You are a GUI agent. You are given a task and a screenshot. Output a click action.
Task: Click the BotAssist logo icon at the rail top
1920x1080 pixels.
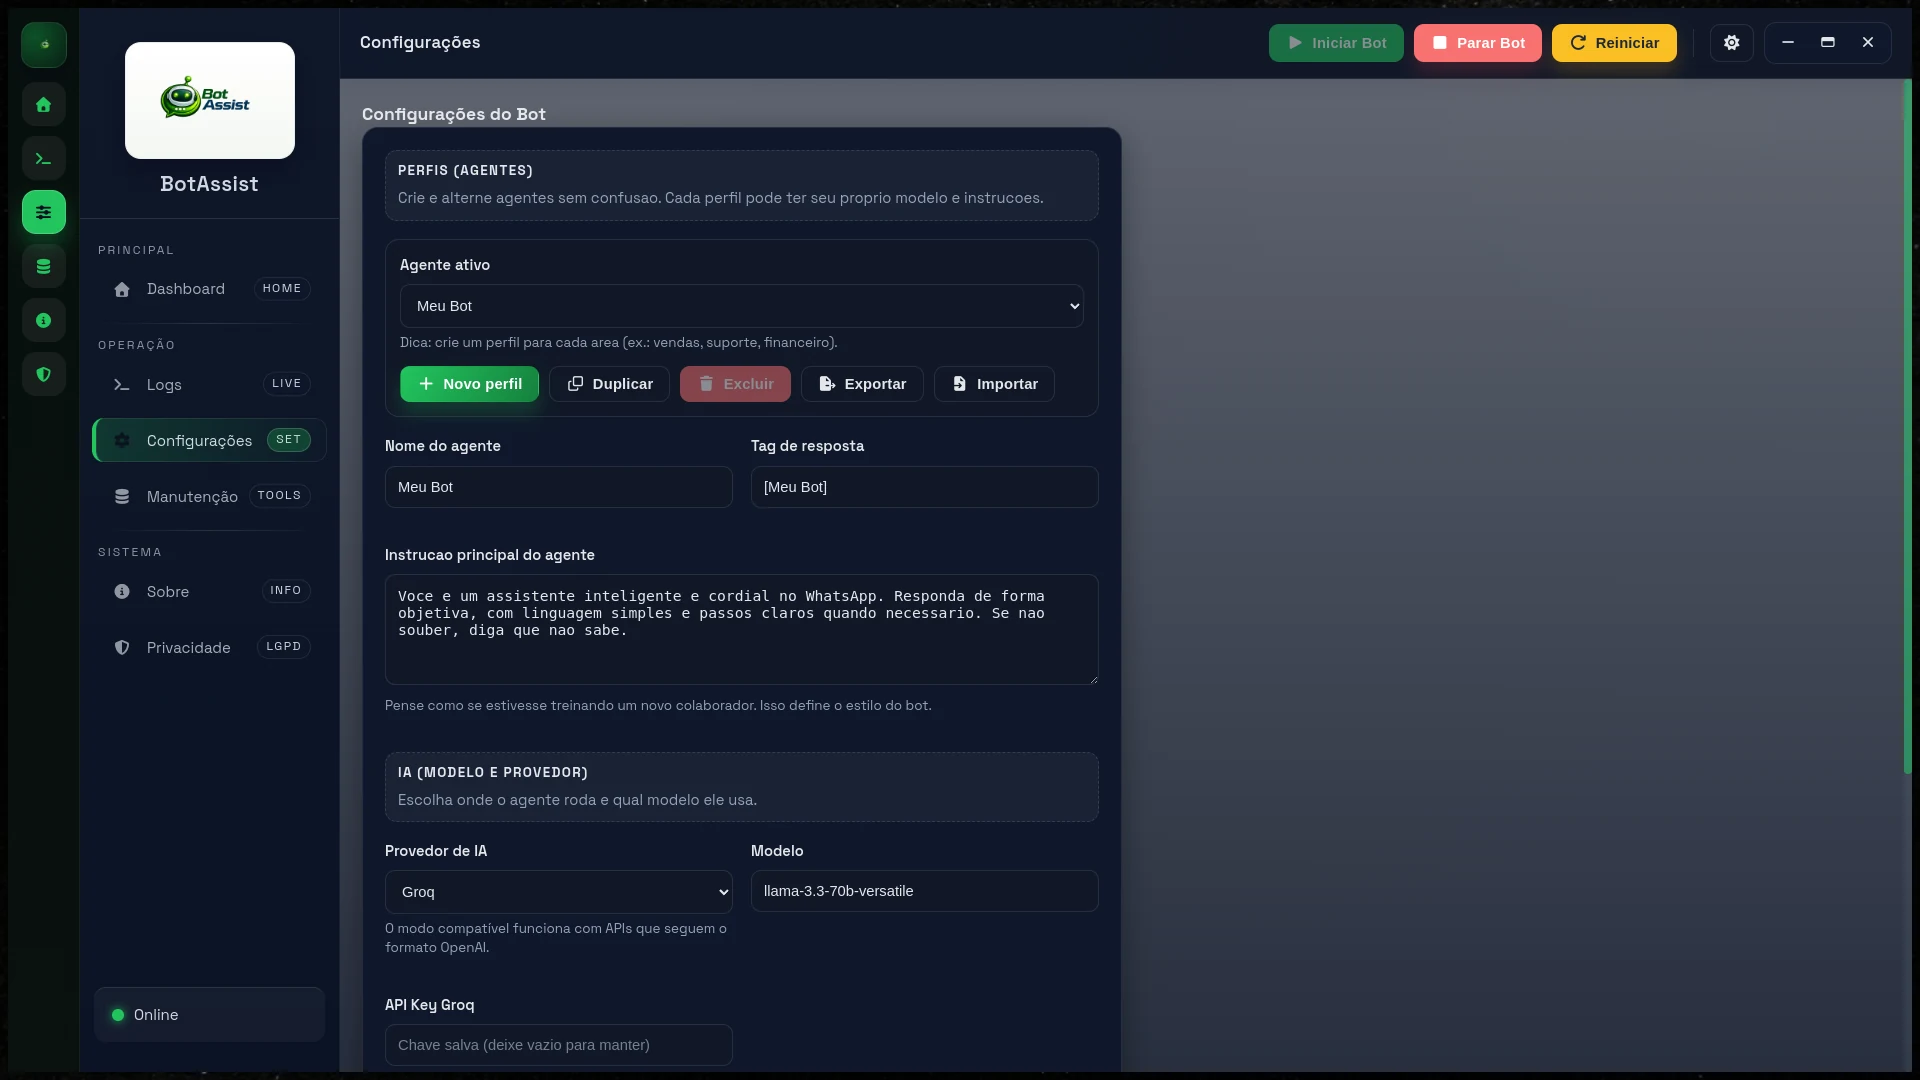[x=43, y=44]
